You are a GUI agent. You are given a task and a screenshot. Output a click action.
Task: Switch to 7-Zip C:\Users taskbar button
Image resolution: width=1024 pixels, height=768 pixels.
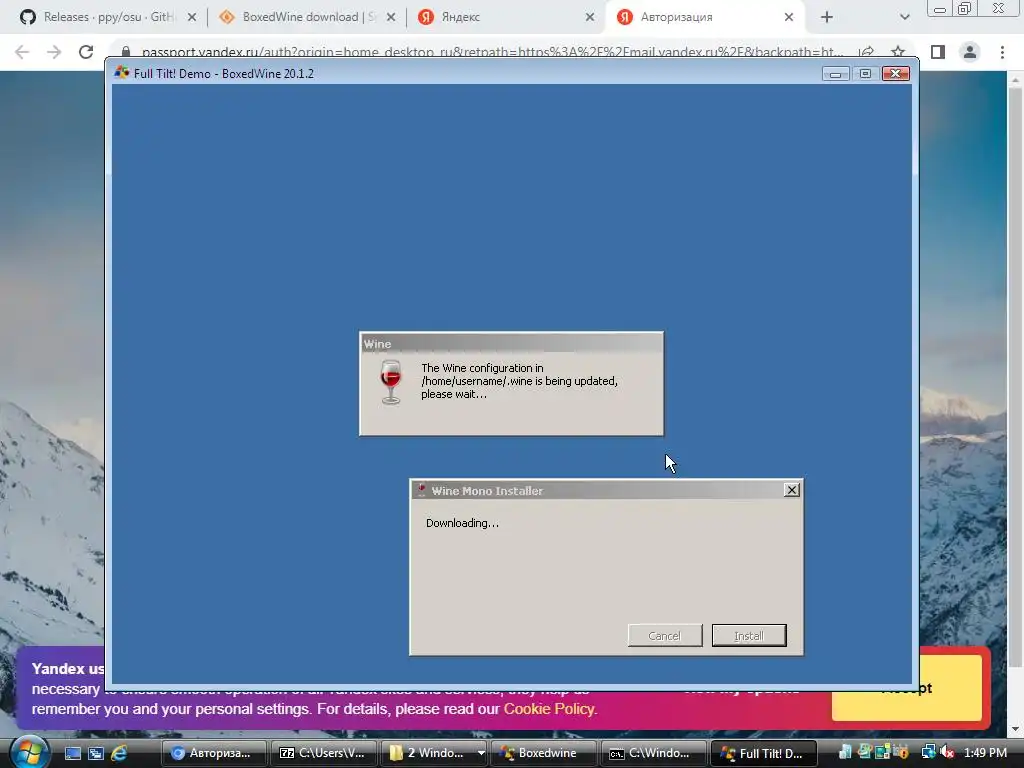pos(325,753)
